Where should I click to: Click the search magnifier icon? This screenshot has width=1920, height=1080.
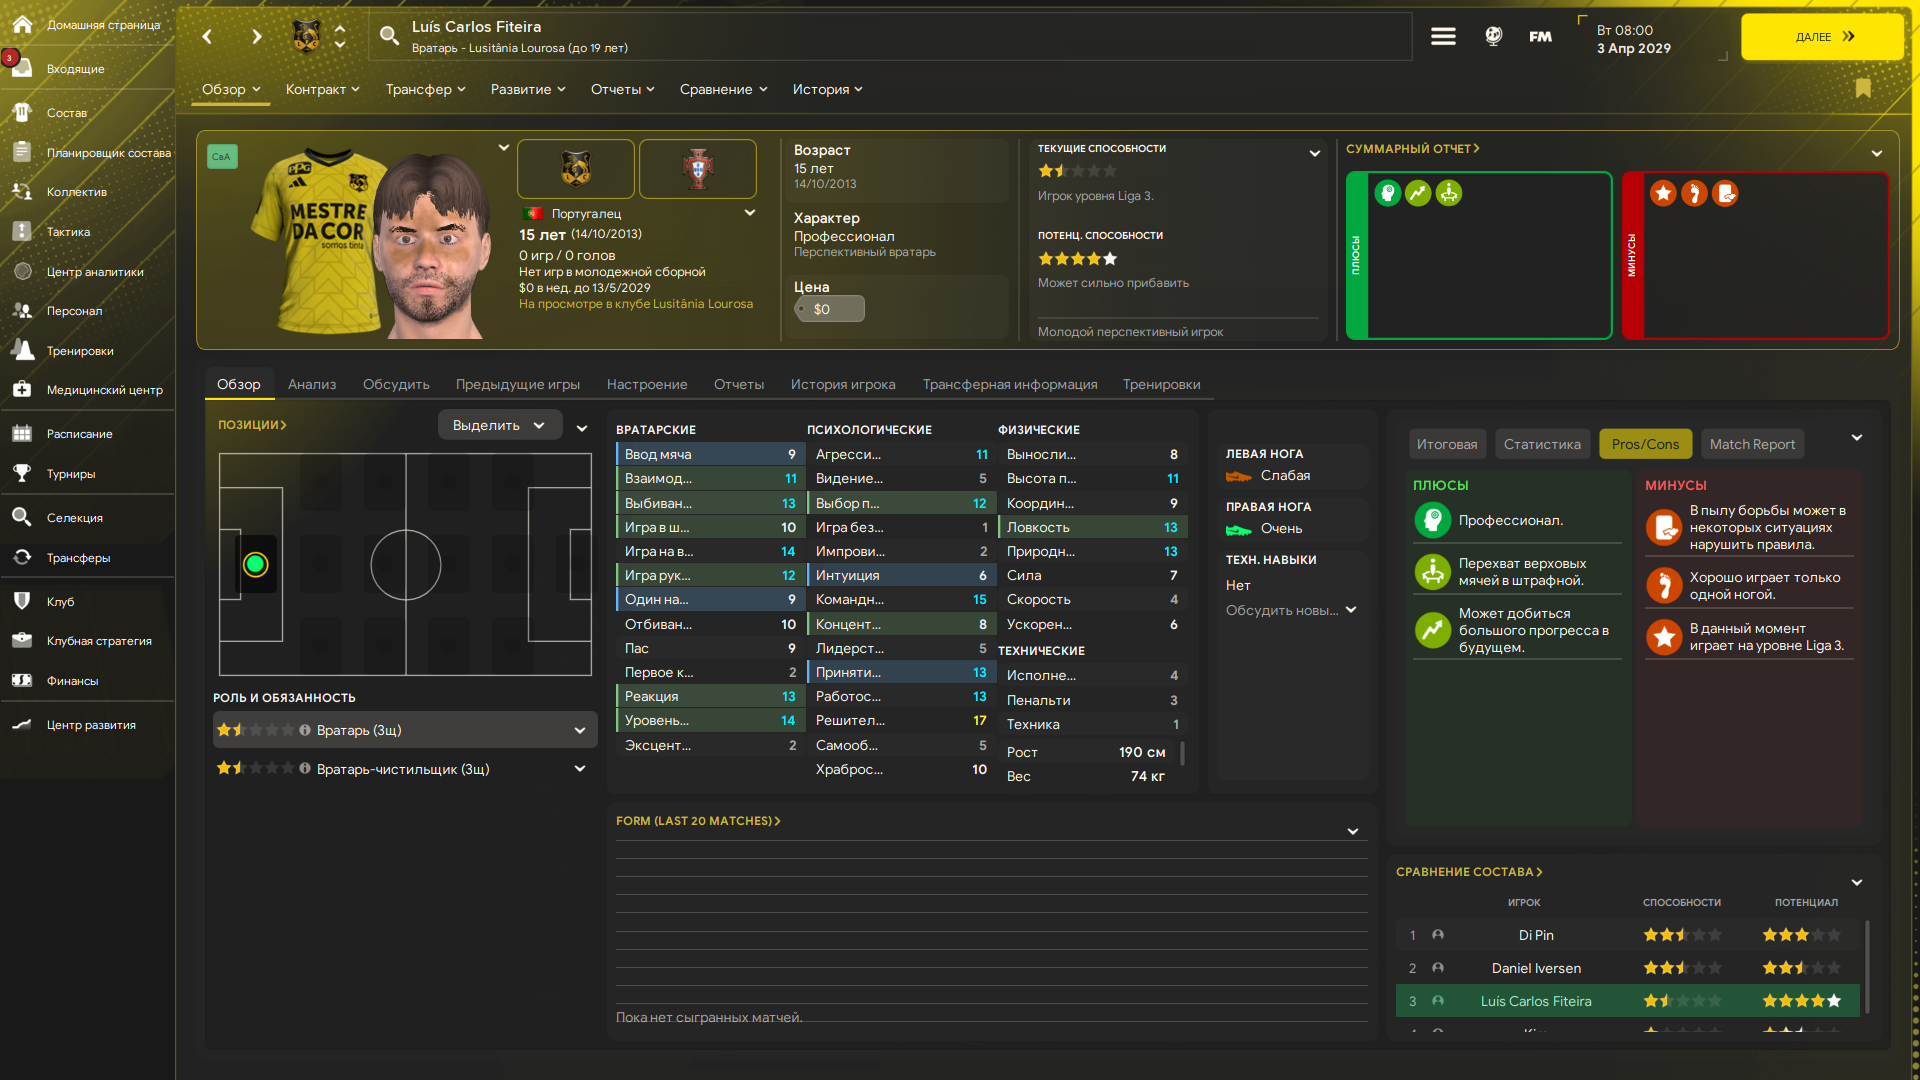[x=389, y=37]
